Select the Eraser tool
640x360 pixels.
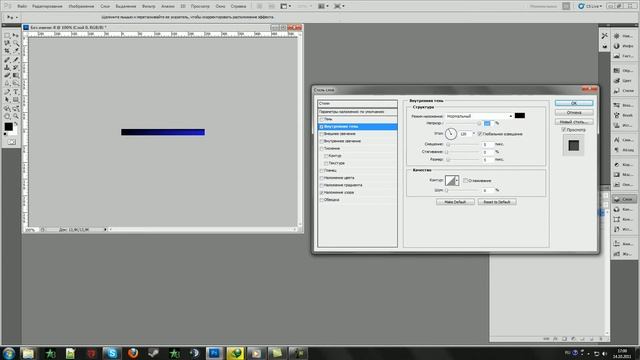point(7,75)
